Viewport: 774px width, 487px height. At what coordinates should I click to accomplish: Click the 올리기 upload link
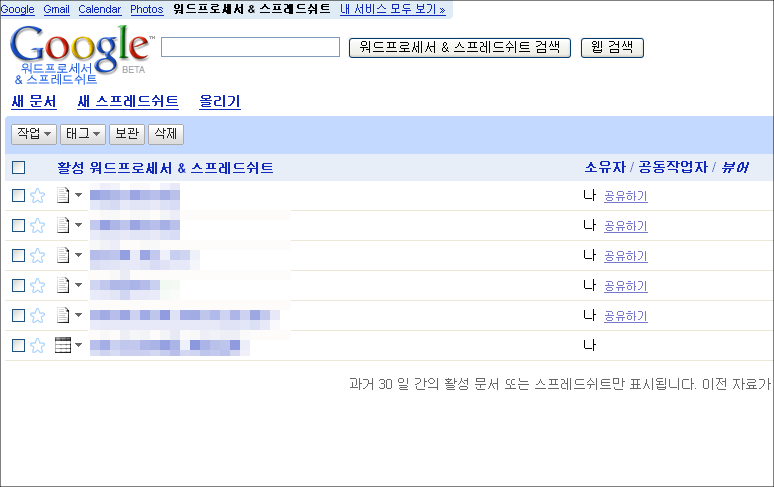click(x=220, y=102)
